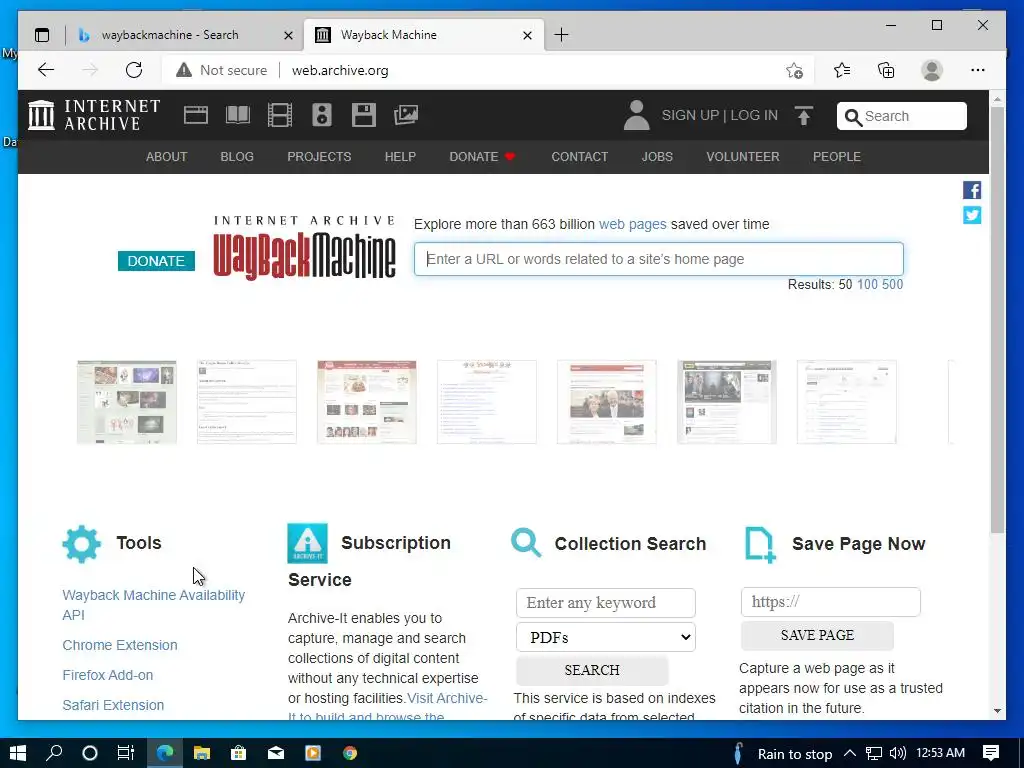This screenshot has width=1024, height=768.
Task: Click the https:// save page field
Action: [830, 602]
